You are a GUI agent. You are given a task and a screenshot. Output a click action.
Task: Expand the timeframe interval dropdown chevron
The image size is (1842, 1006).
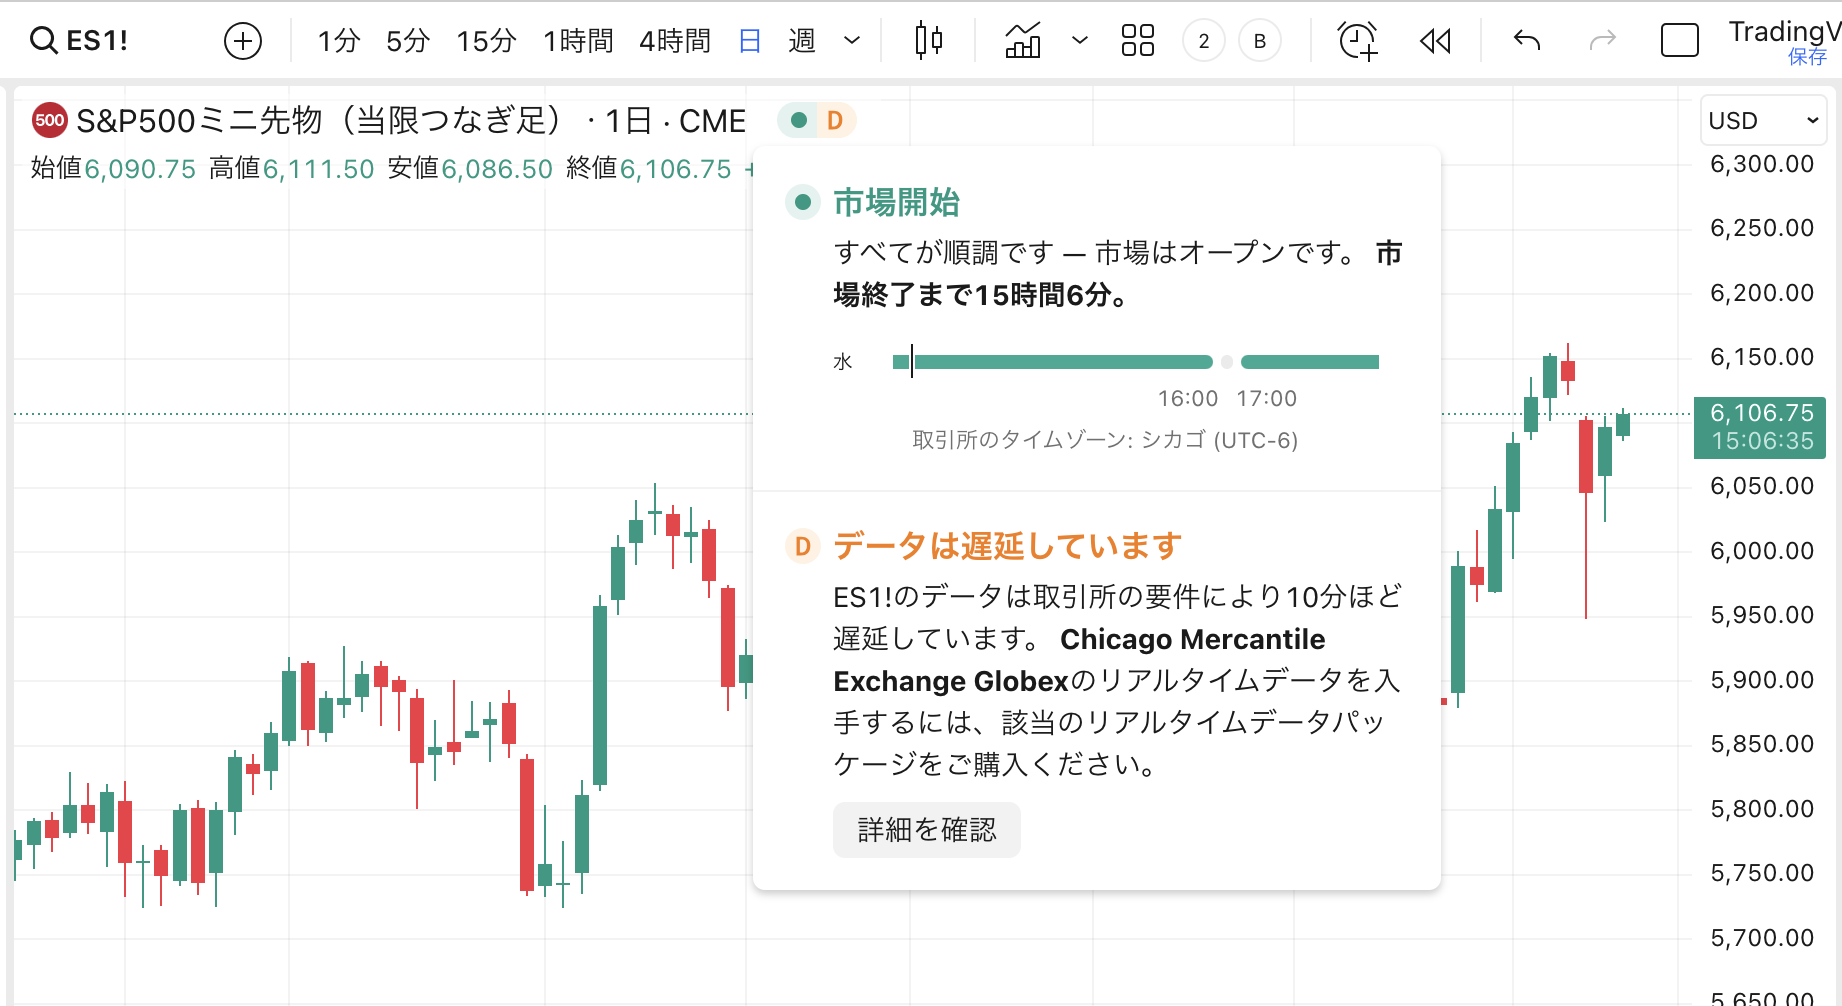(852, 41)
